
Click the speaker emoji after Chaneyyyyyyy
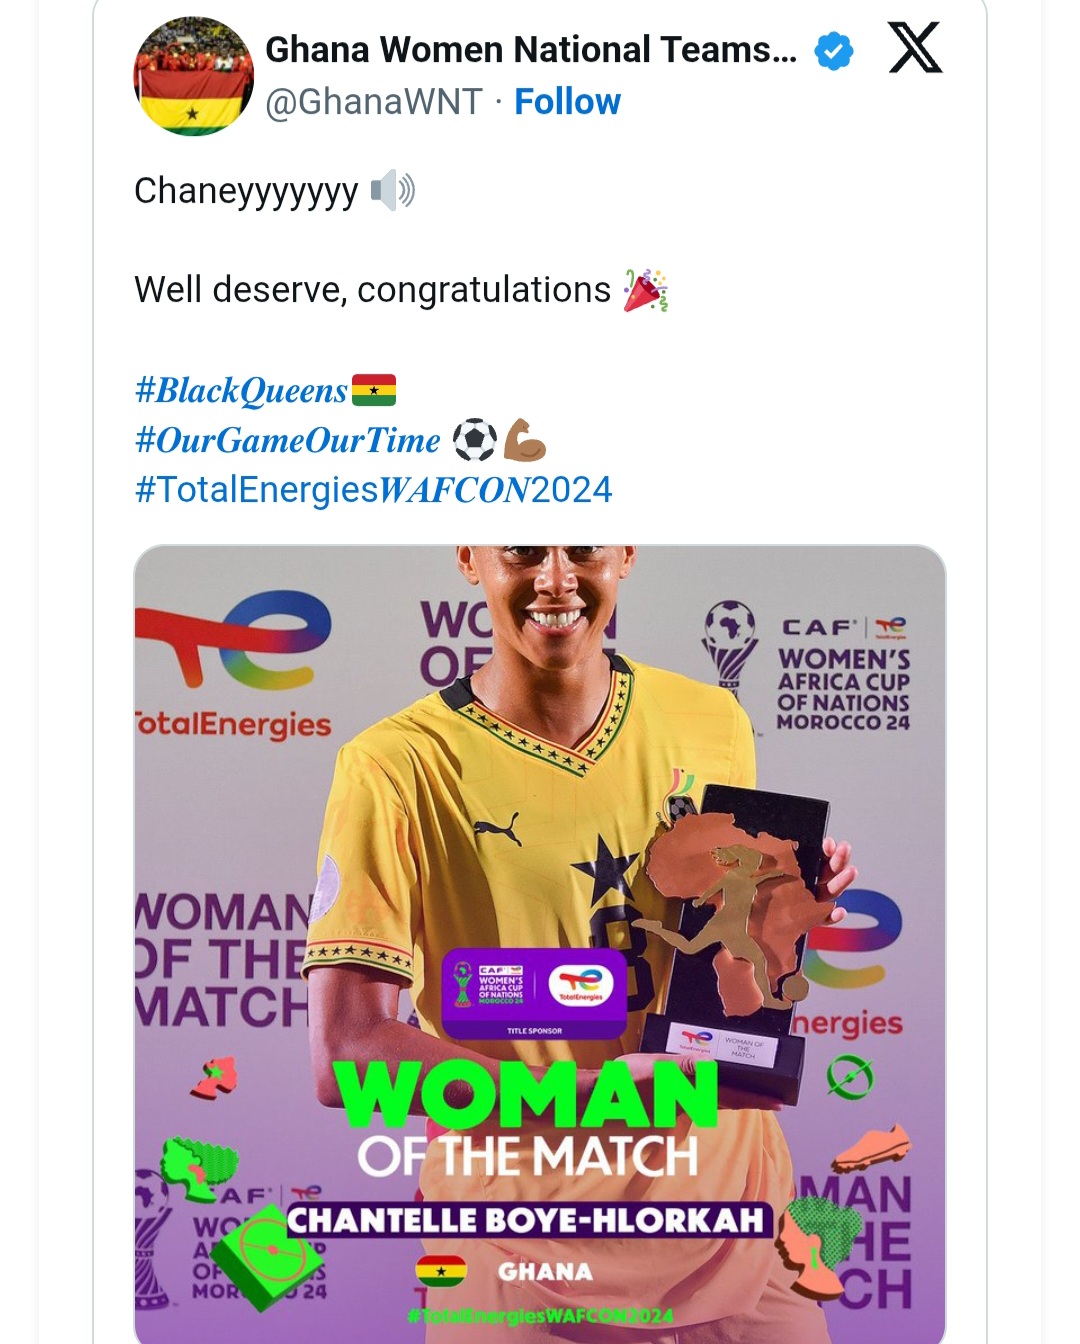click(x=392, y=190)
